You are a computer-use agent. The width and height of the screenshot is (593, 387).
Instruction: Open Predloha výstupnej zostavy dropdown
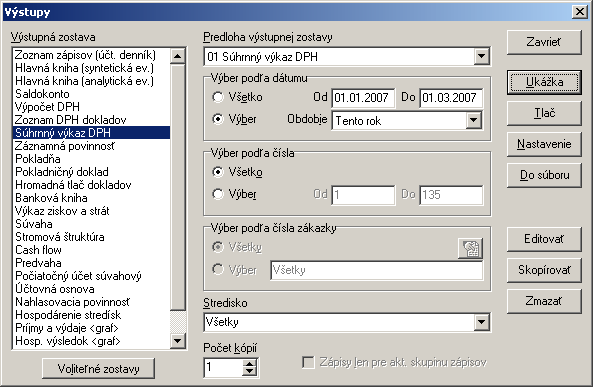coord(481,57)
